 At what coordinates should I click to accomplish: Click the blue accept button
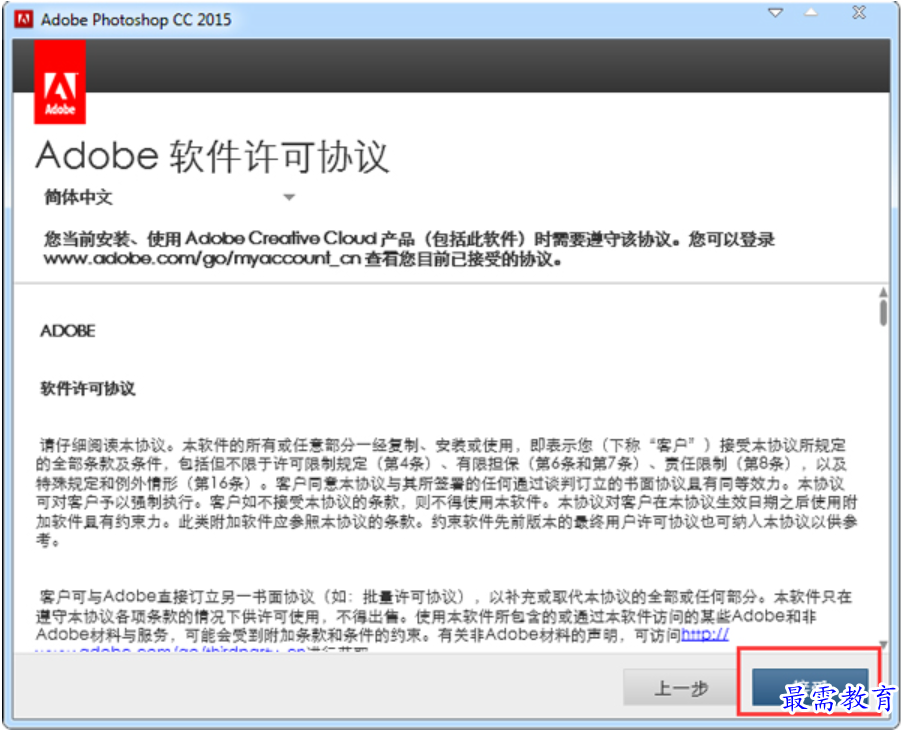point(809,687)
